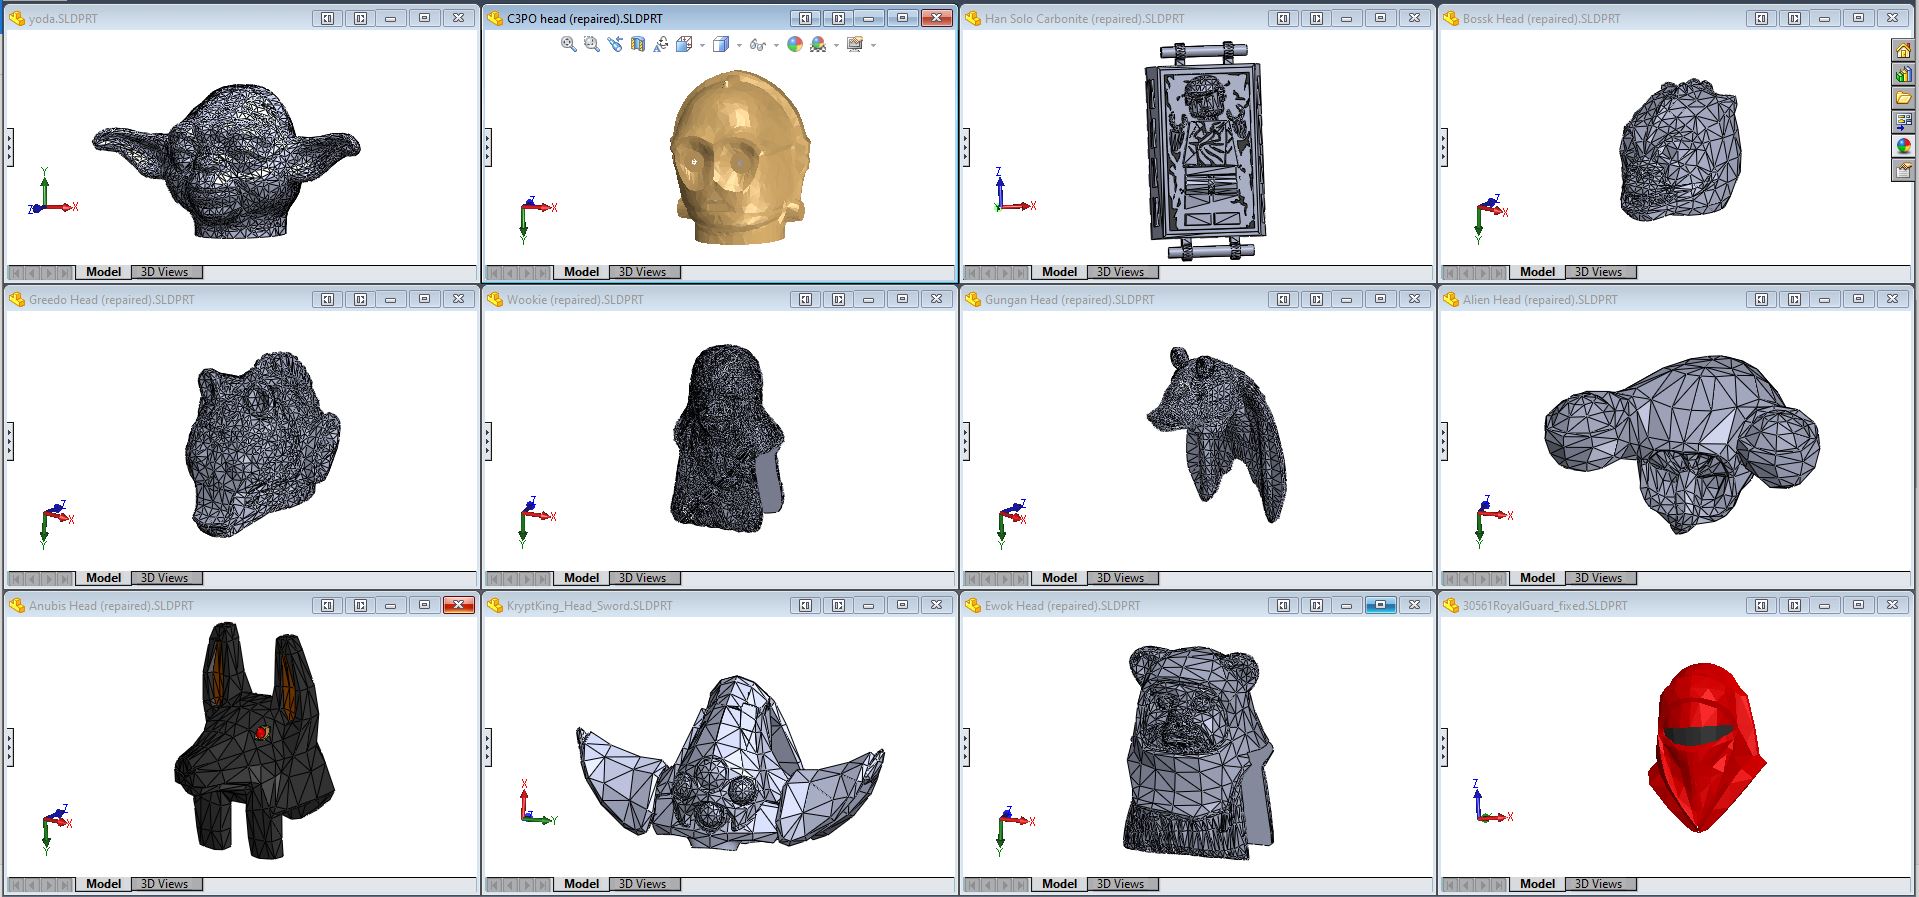1919x897 pixels.
Task: Click the Previous View icon
Action: [614, 44]
